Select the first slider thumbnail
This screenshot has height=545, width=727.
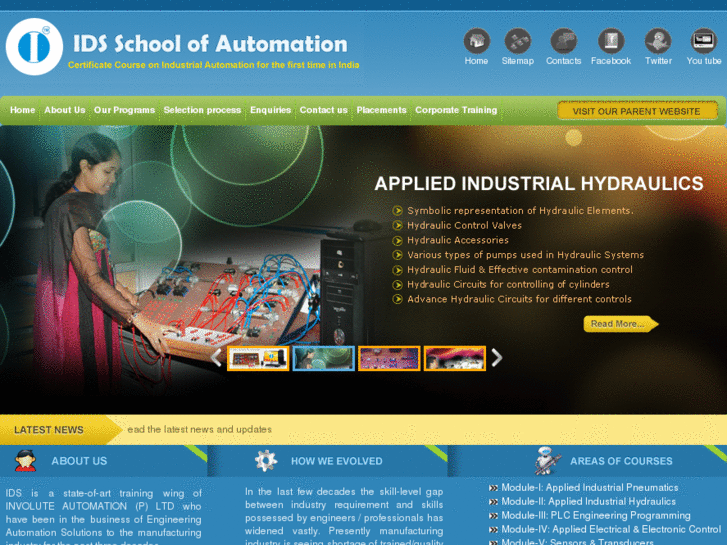click(258, 358)
